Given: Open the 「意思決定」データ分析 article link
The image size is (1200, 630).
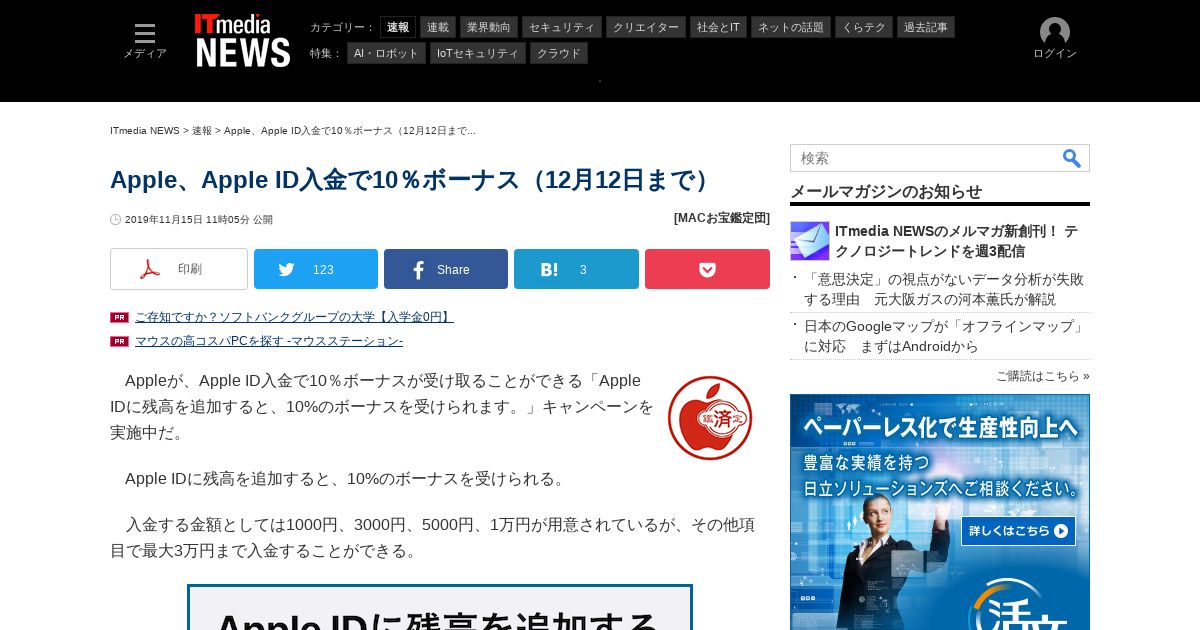Looking at the screenshot, I should [x=944, y=289].
